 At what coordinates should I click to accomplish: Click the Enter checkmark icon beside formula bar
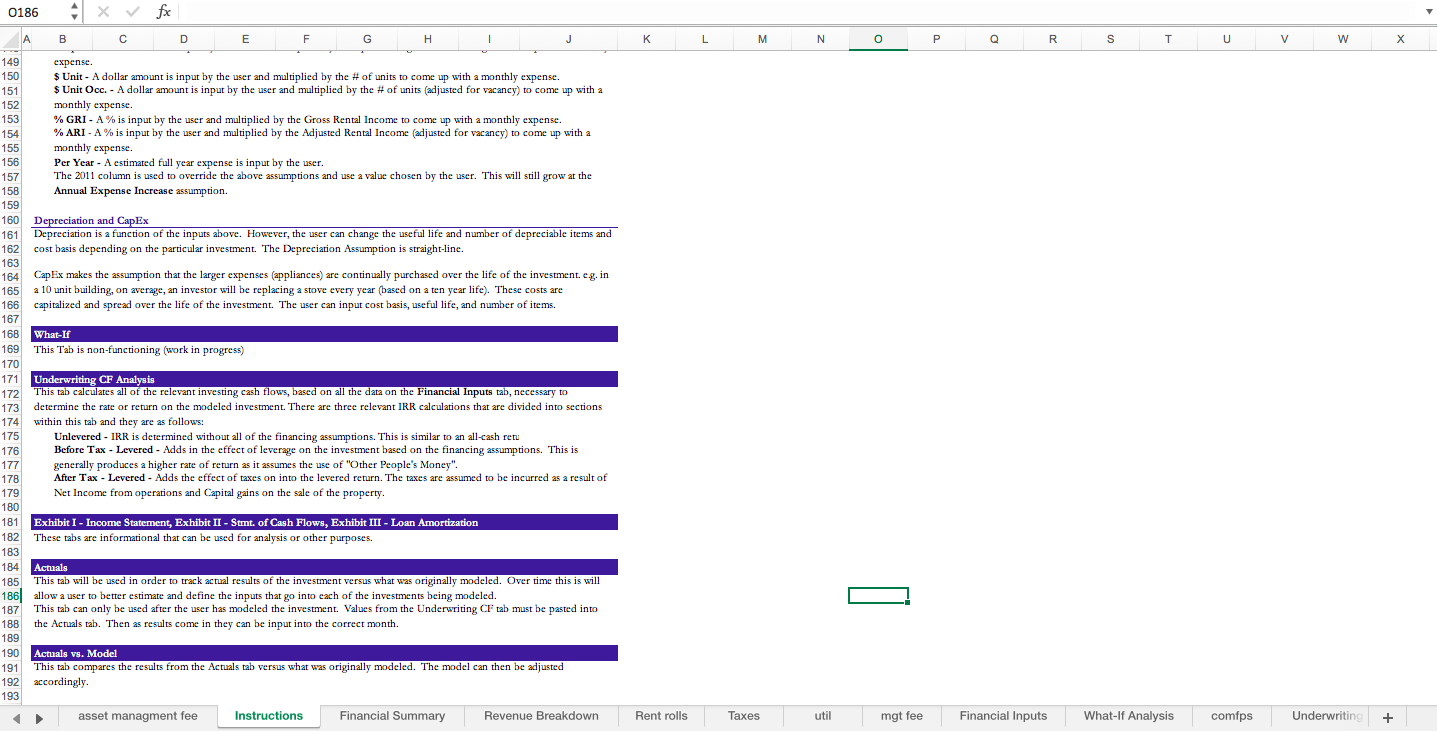(133, 12)
